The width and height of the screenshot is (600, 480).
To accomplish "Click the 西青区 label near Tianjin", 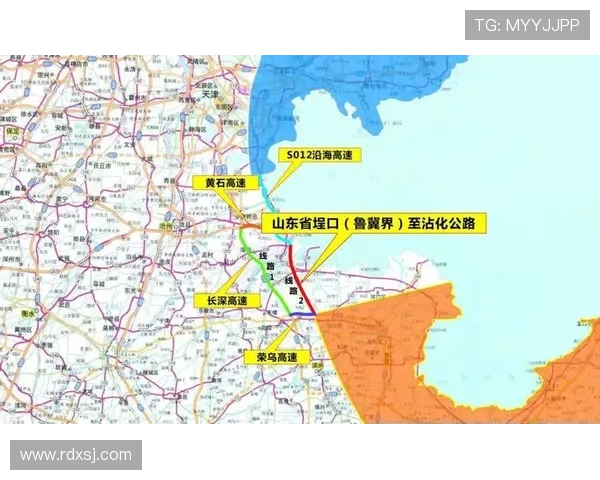I will (187, 100).
